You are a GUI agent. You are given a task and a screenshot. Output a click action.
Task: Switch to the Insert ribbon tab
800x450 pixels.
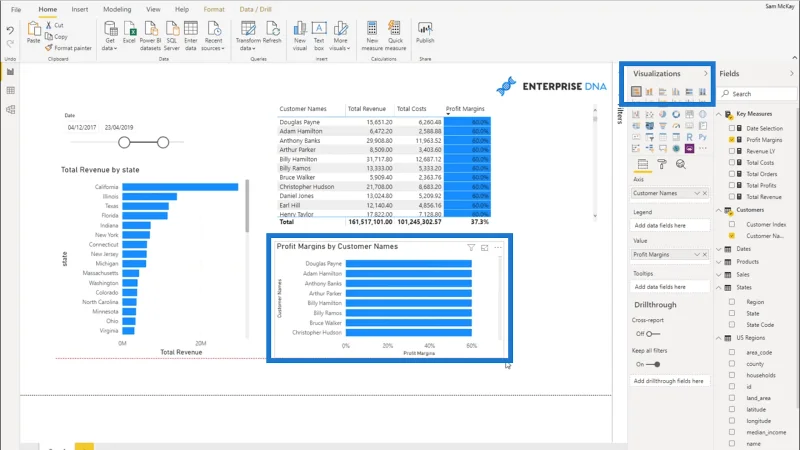80,9
